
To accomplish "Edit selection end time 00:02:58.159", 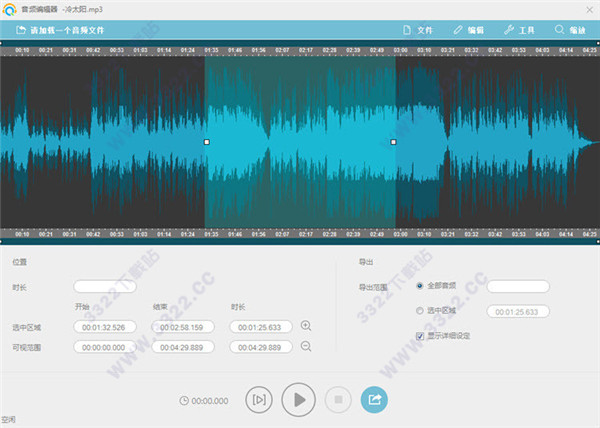I will coord(183,327).
